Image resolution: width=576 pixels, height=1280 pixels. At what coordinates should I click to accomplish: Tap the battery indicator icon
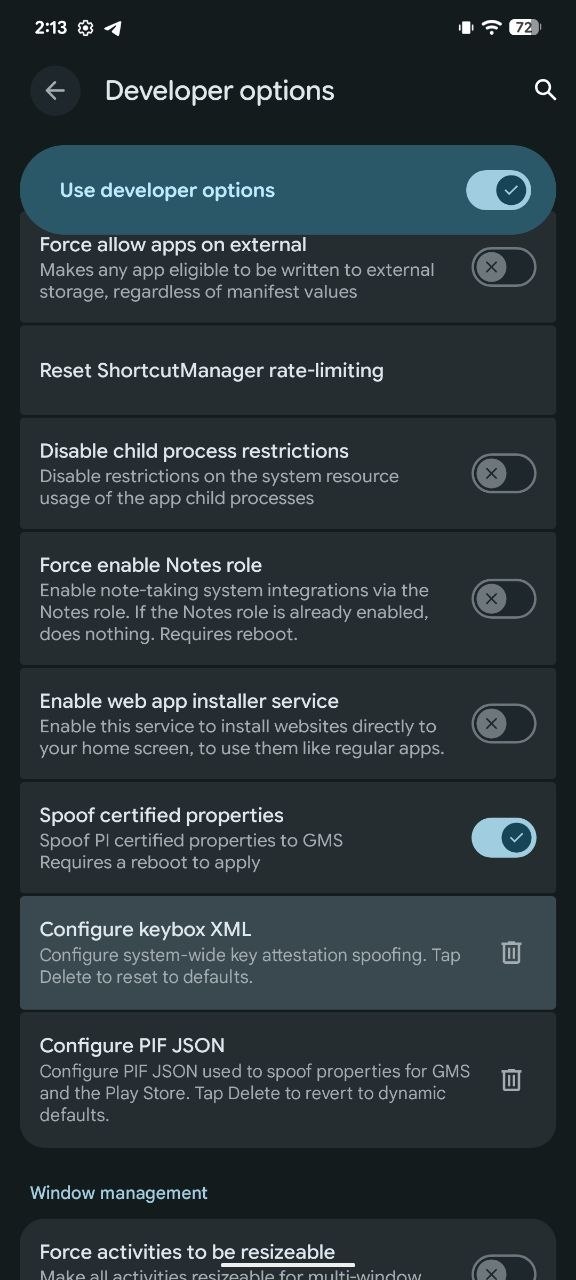[x=524, y=28]
